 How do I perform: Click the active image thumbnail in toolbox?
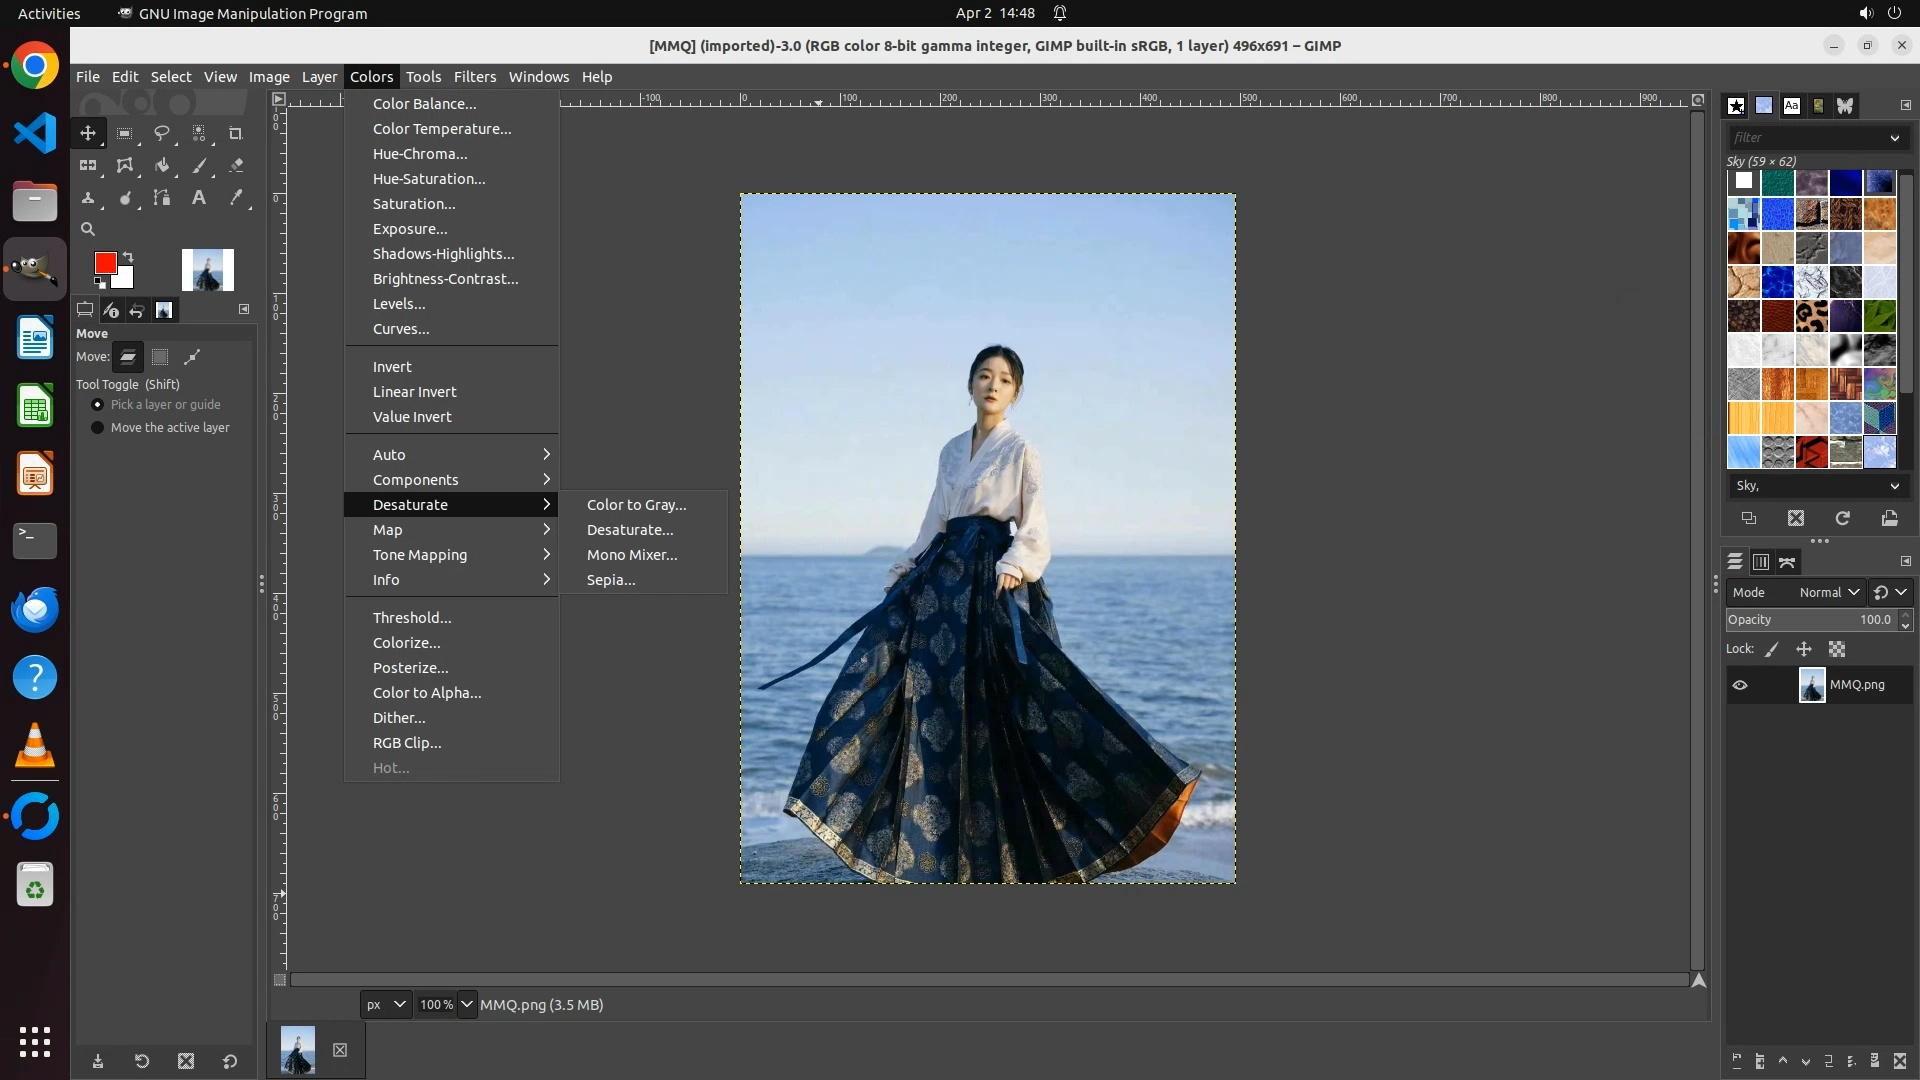pos(207,270)
